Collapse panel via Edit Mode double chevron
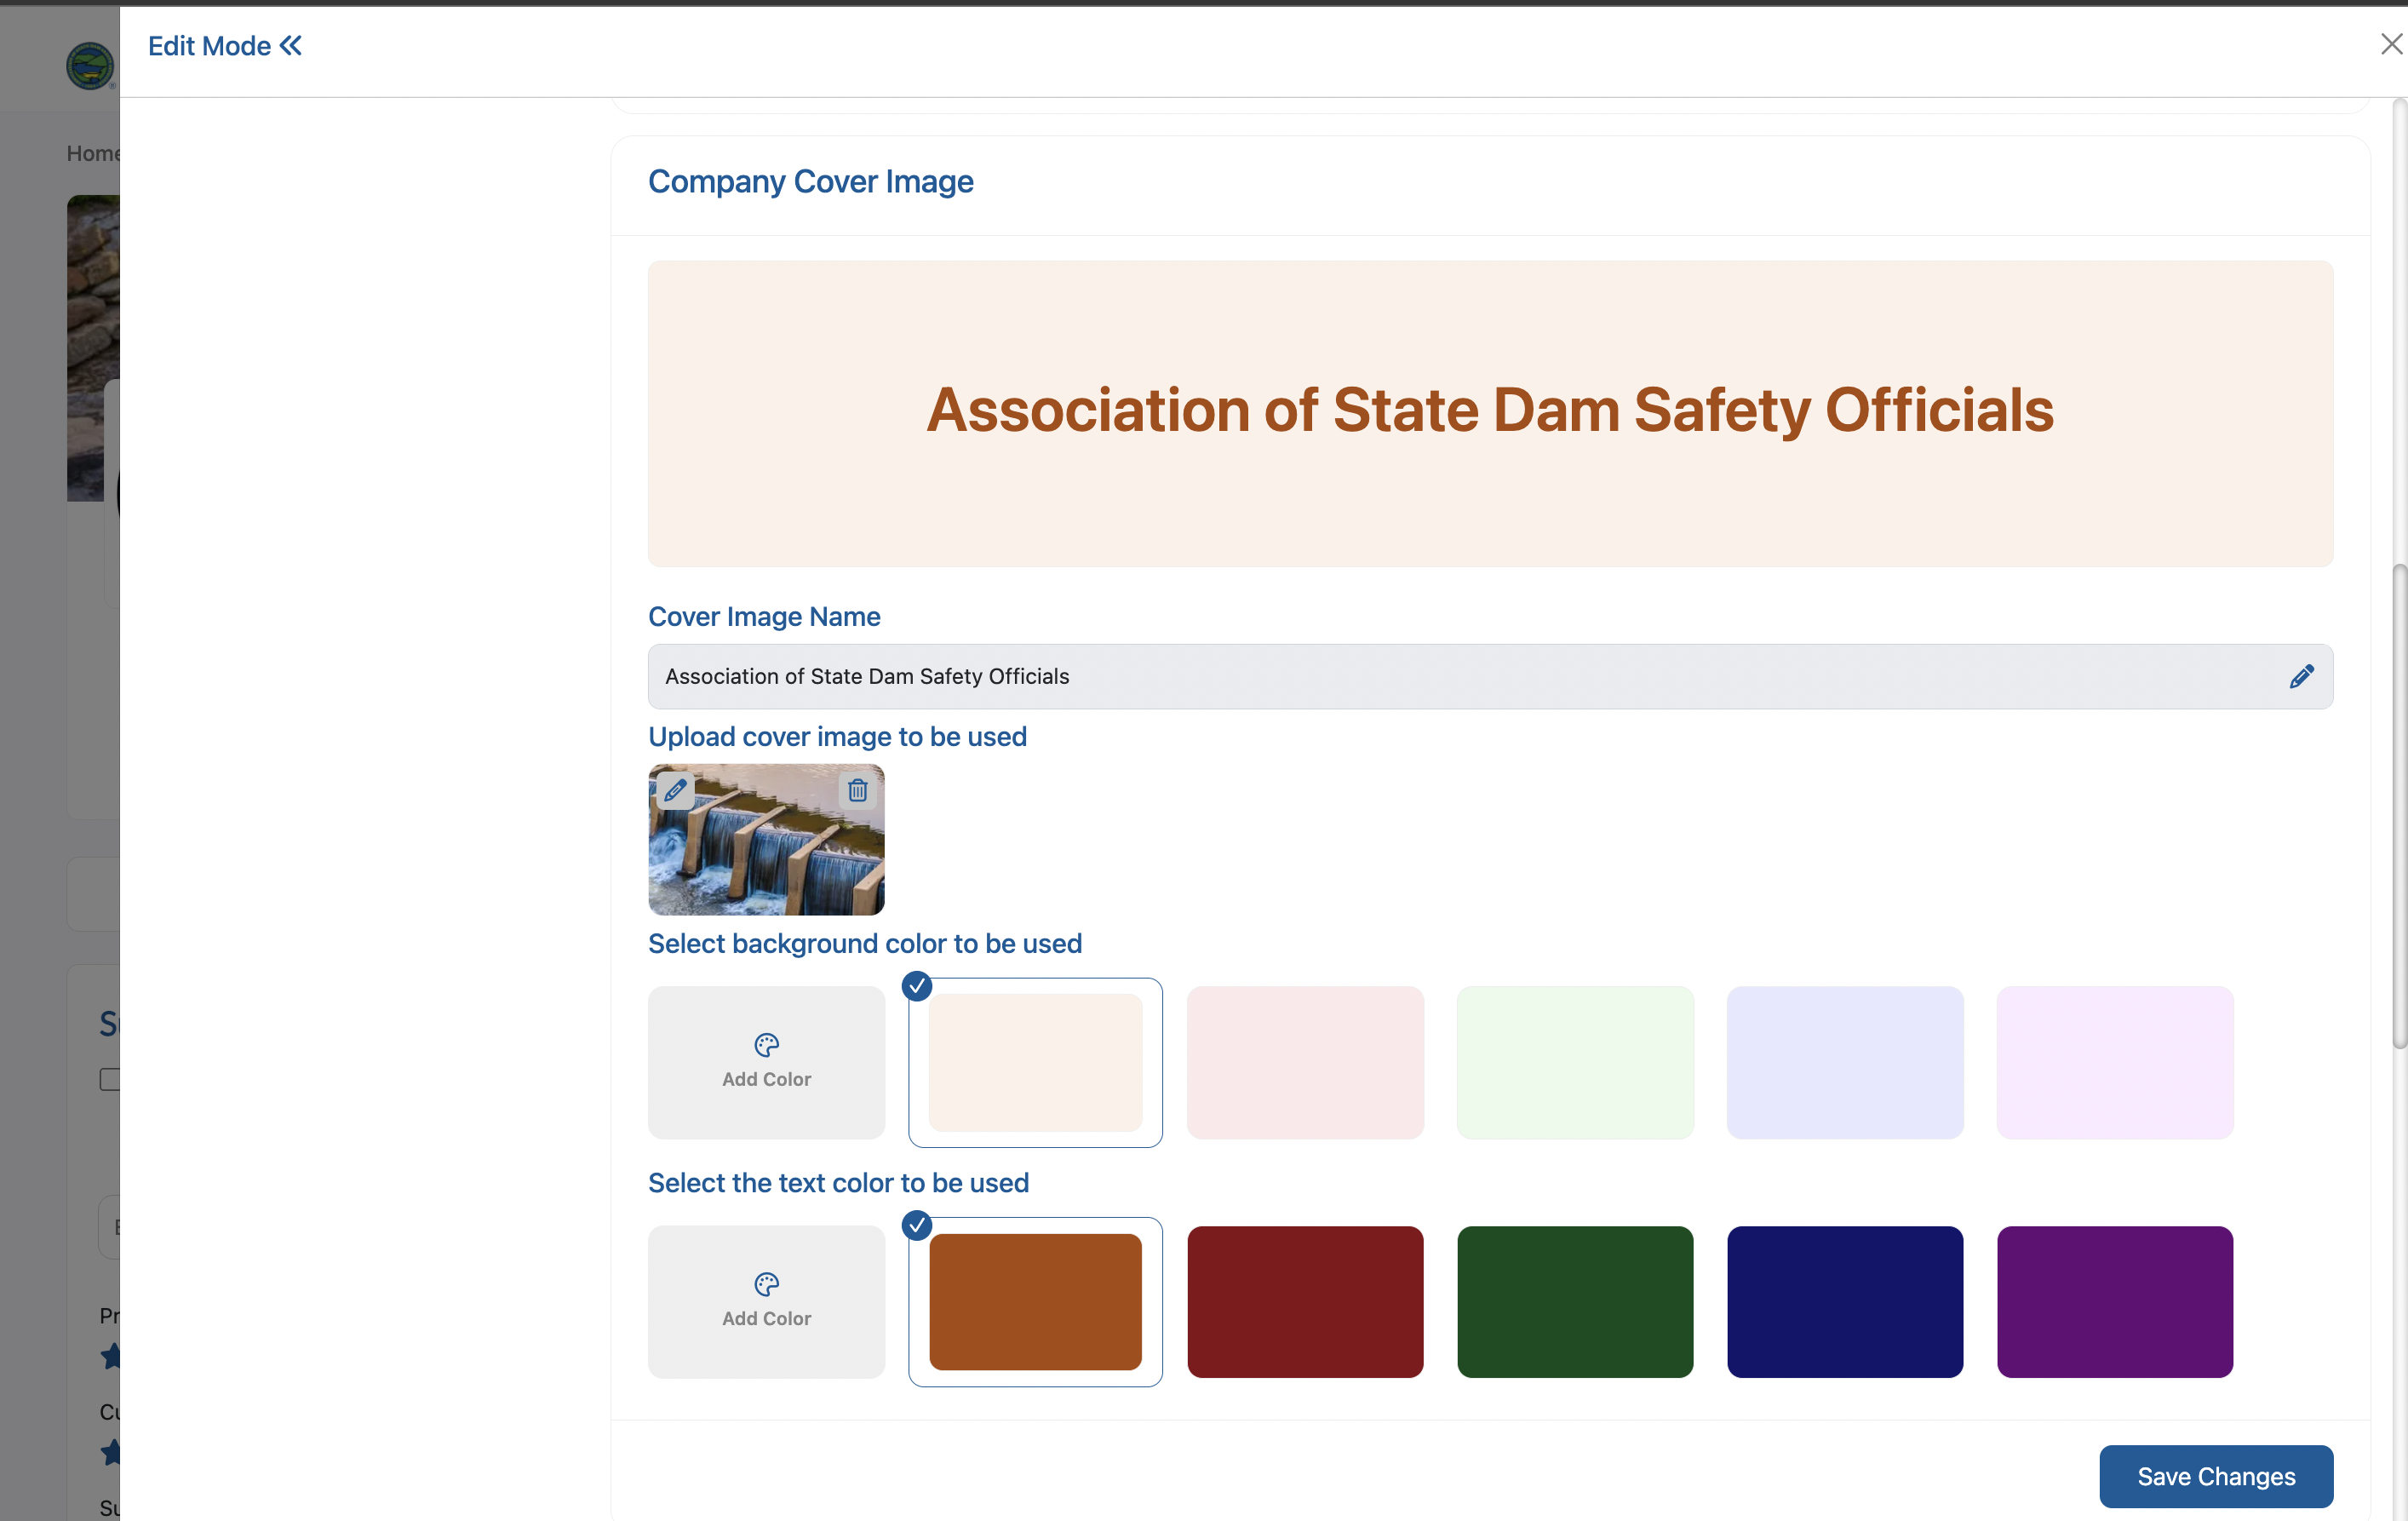The height and width of the screenshot is (1521, 2408). click(x=291, y=46)
